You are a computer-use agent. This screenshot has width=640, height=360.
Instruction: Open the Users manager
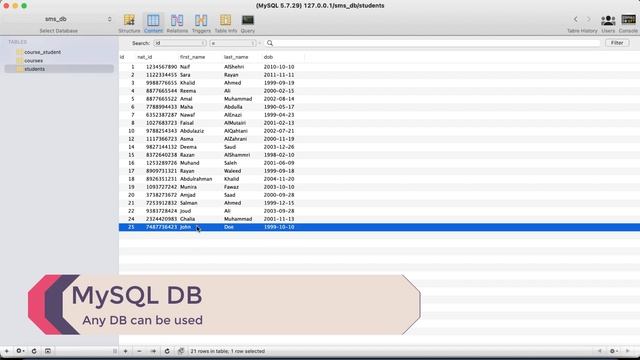point(608,23)
